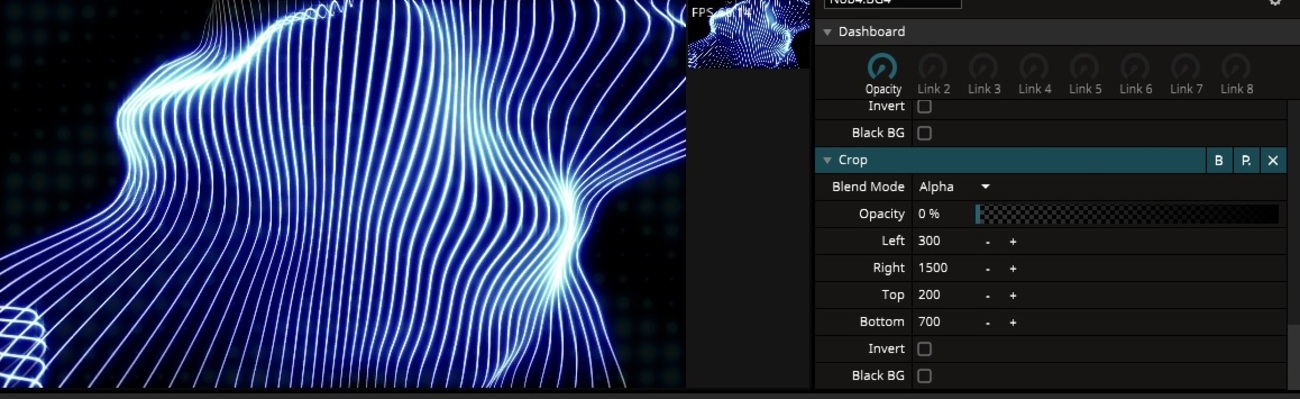Click the Opacity dashboard knob
1300x399 pixels.
pyautogui.click(x=882, y=67)
